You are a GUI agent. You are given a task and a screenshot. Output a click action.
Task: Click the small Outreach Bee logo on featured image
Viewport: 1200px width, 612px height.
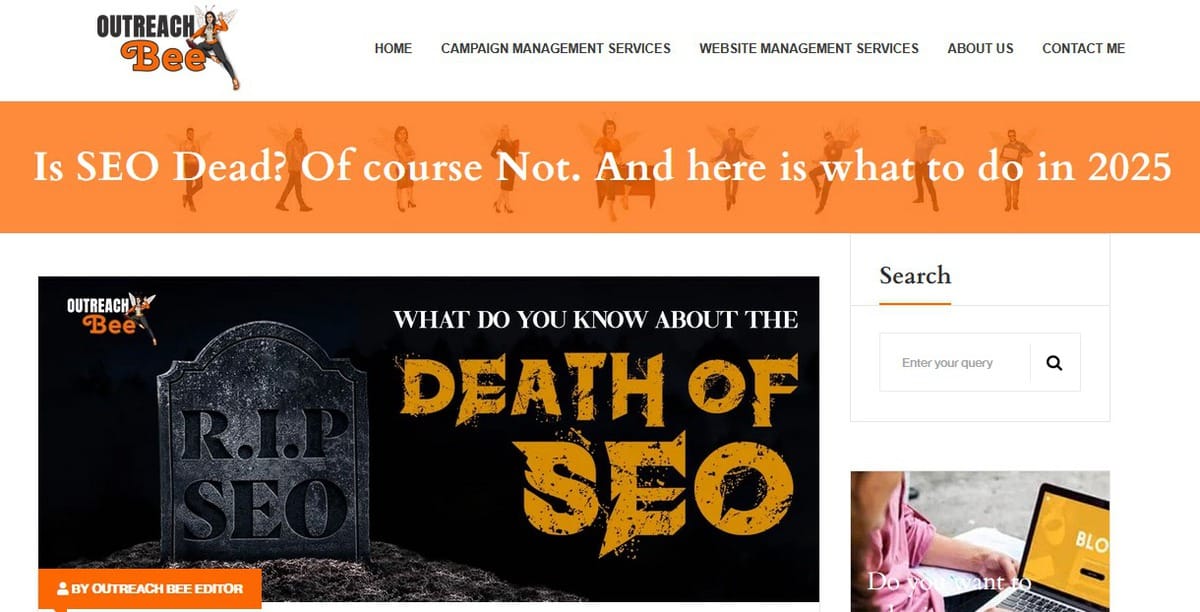point(111,316)
